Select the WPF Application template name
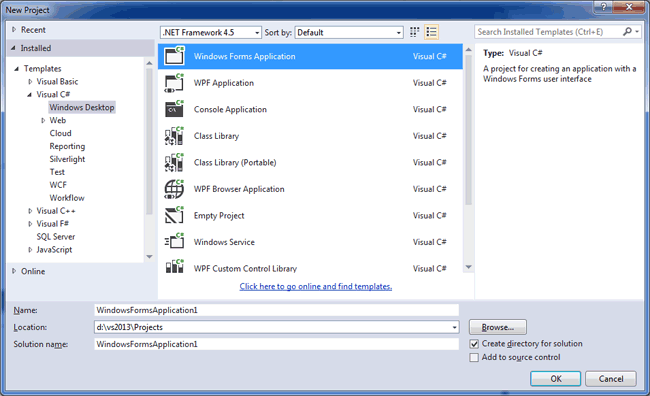Screen dimensions: 650x396 point(223,83)
